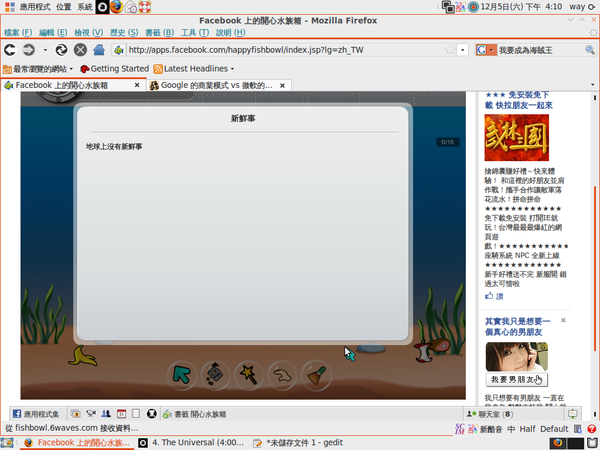Click 我要男朋友 ad button
The height and width of the screenshot is (450, 600).
pos(517,380)
